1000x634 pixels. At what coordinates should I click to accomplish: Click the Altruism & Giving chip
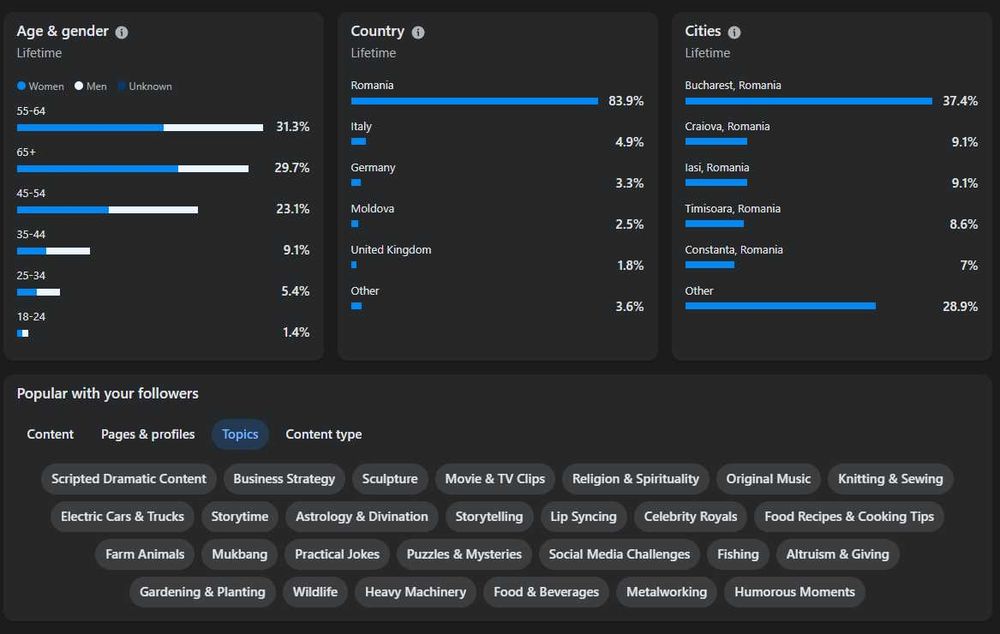pos(837,554)
